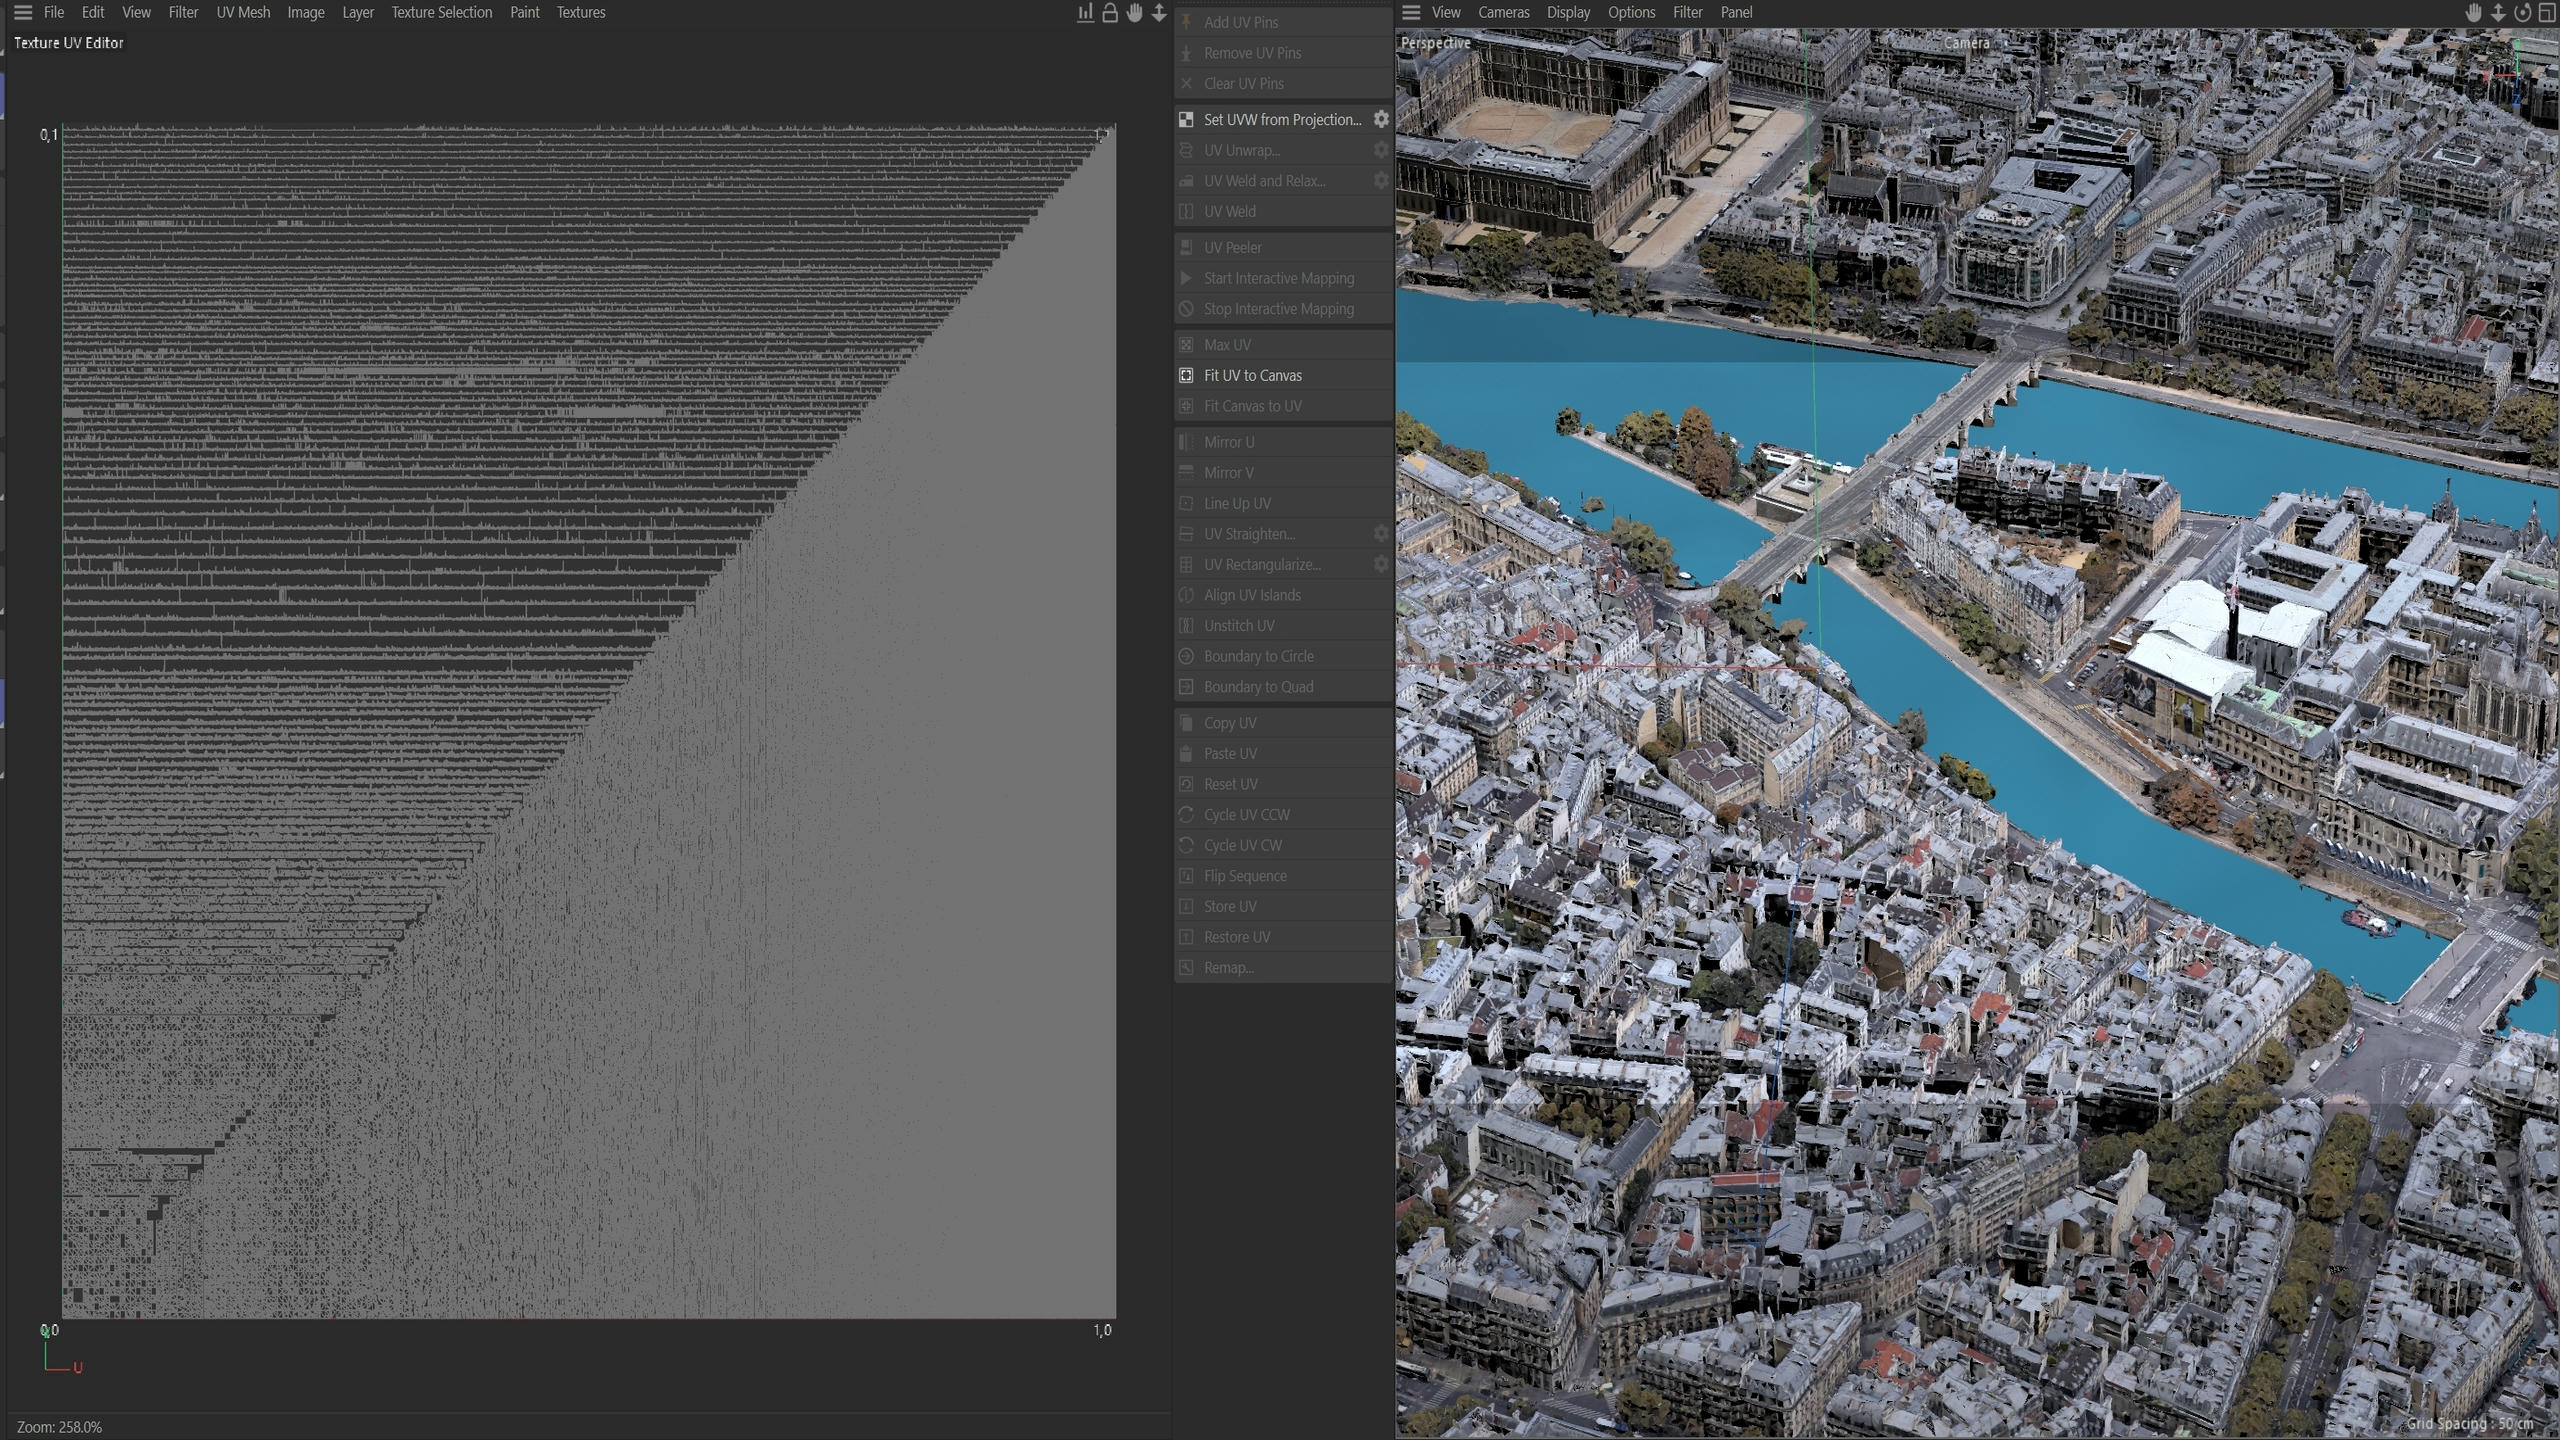Image resolution: width=2560 pixels, height=1440 pixels.
Task: Open the viewport Options menu
Action: 1631,12
